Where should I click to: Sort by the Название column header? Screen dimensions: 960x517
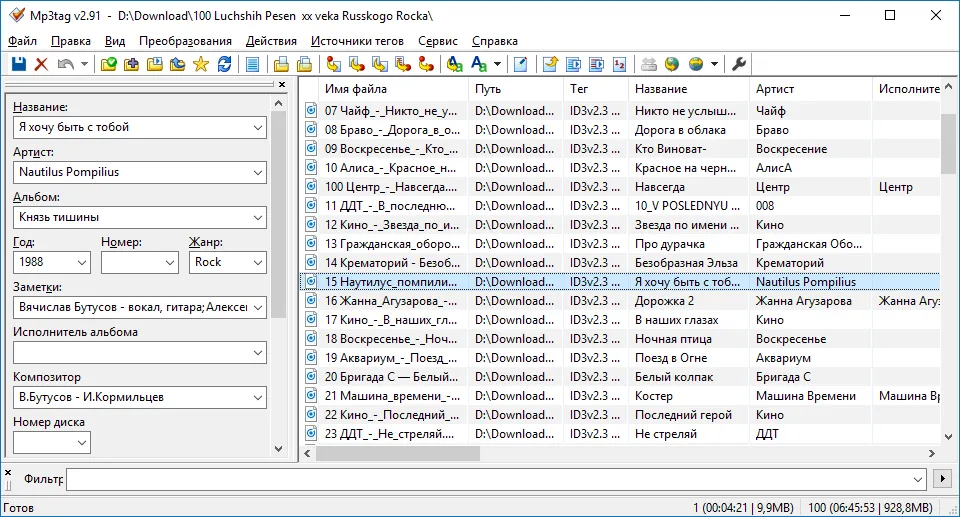pos(688,89)
